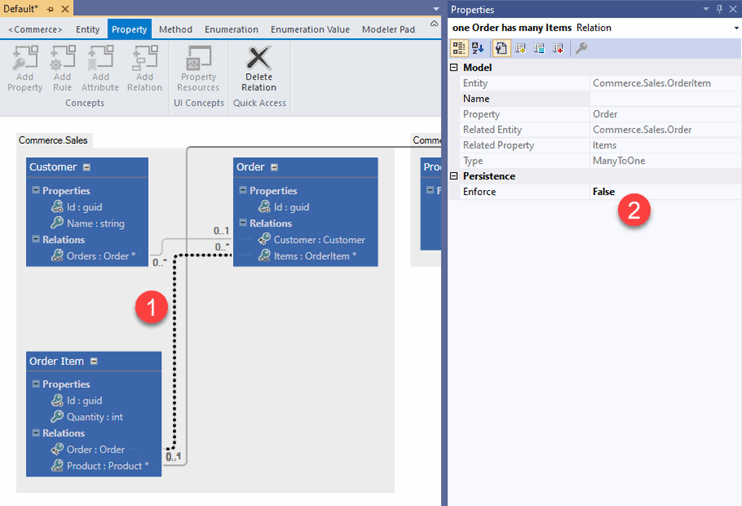
Task: Collapse the Customer entity box
Action: point(87,167)
